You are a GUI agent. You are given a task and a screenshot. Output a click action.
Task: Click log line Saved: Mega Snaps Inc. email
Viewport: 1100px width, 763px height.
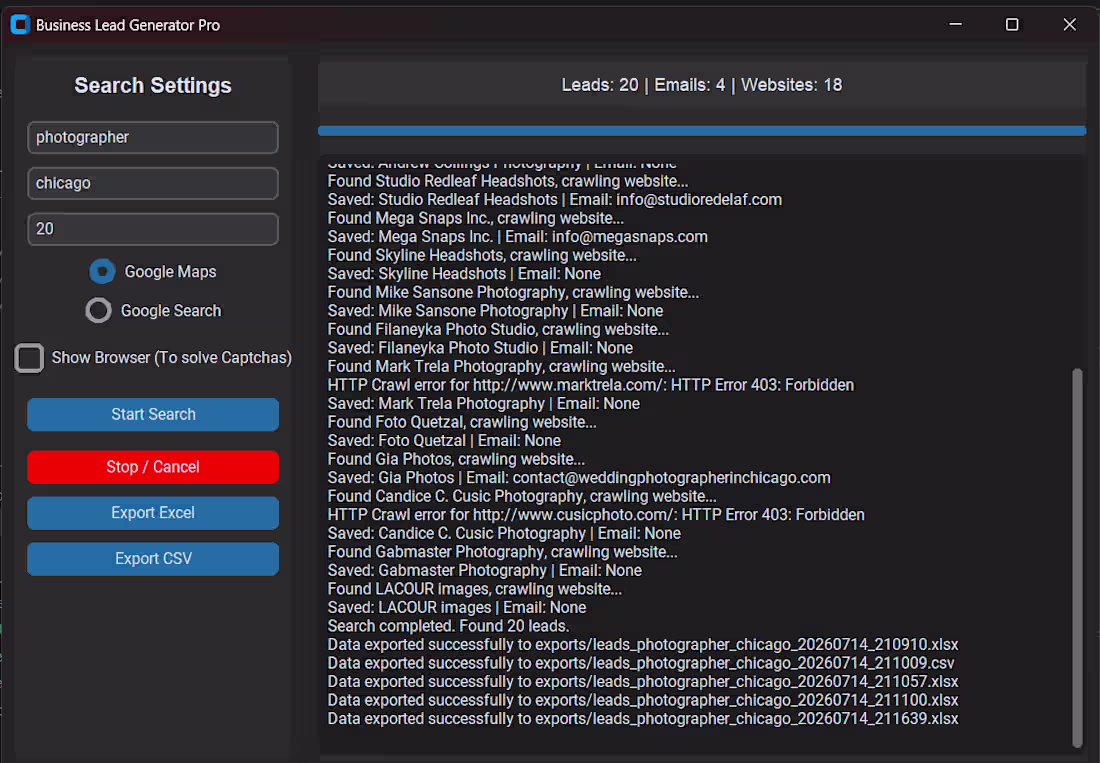click(517, 237)
